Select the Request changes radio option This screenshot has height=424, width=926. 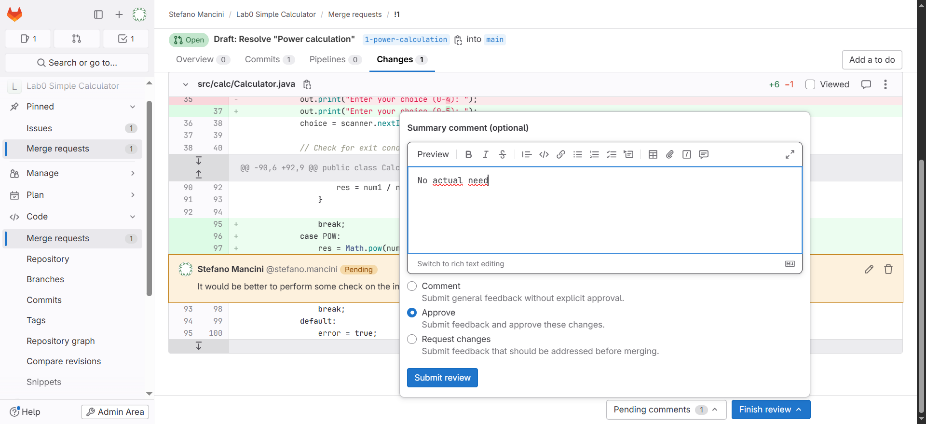[413, 339]
